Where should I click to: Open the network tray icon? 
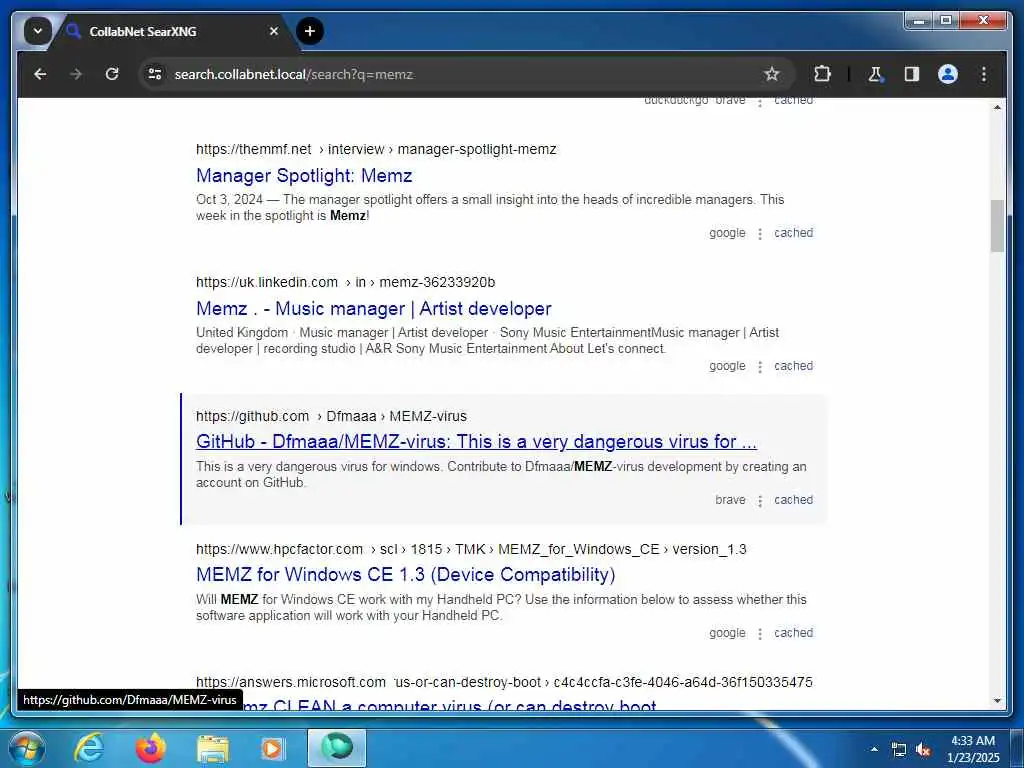point(899,750)
